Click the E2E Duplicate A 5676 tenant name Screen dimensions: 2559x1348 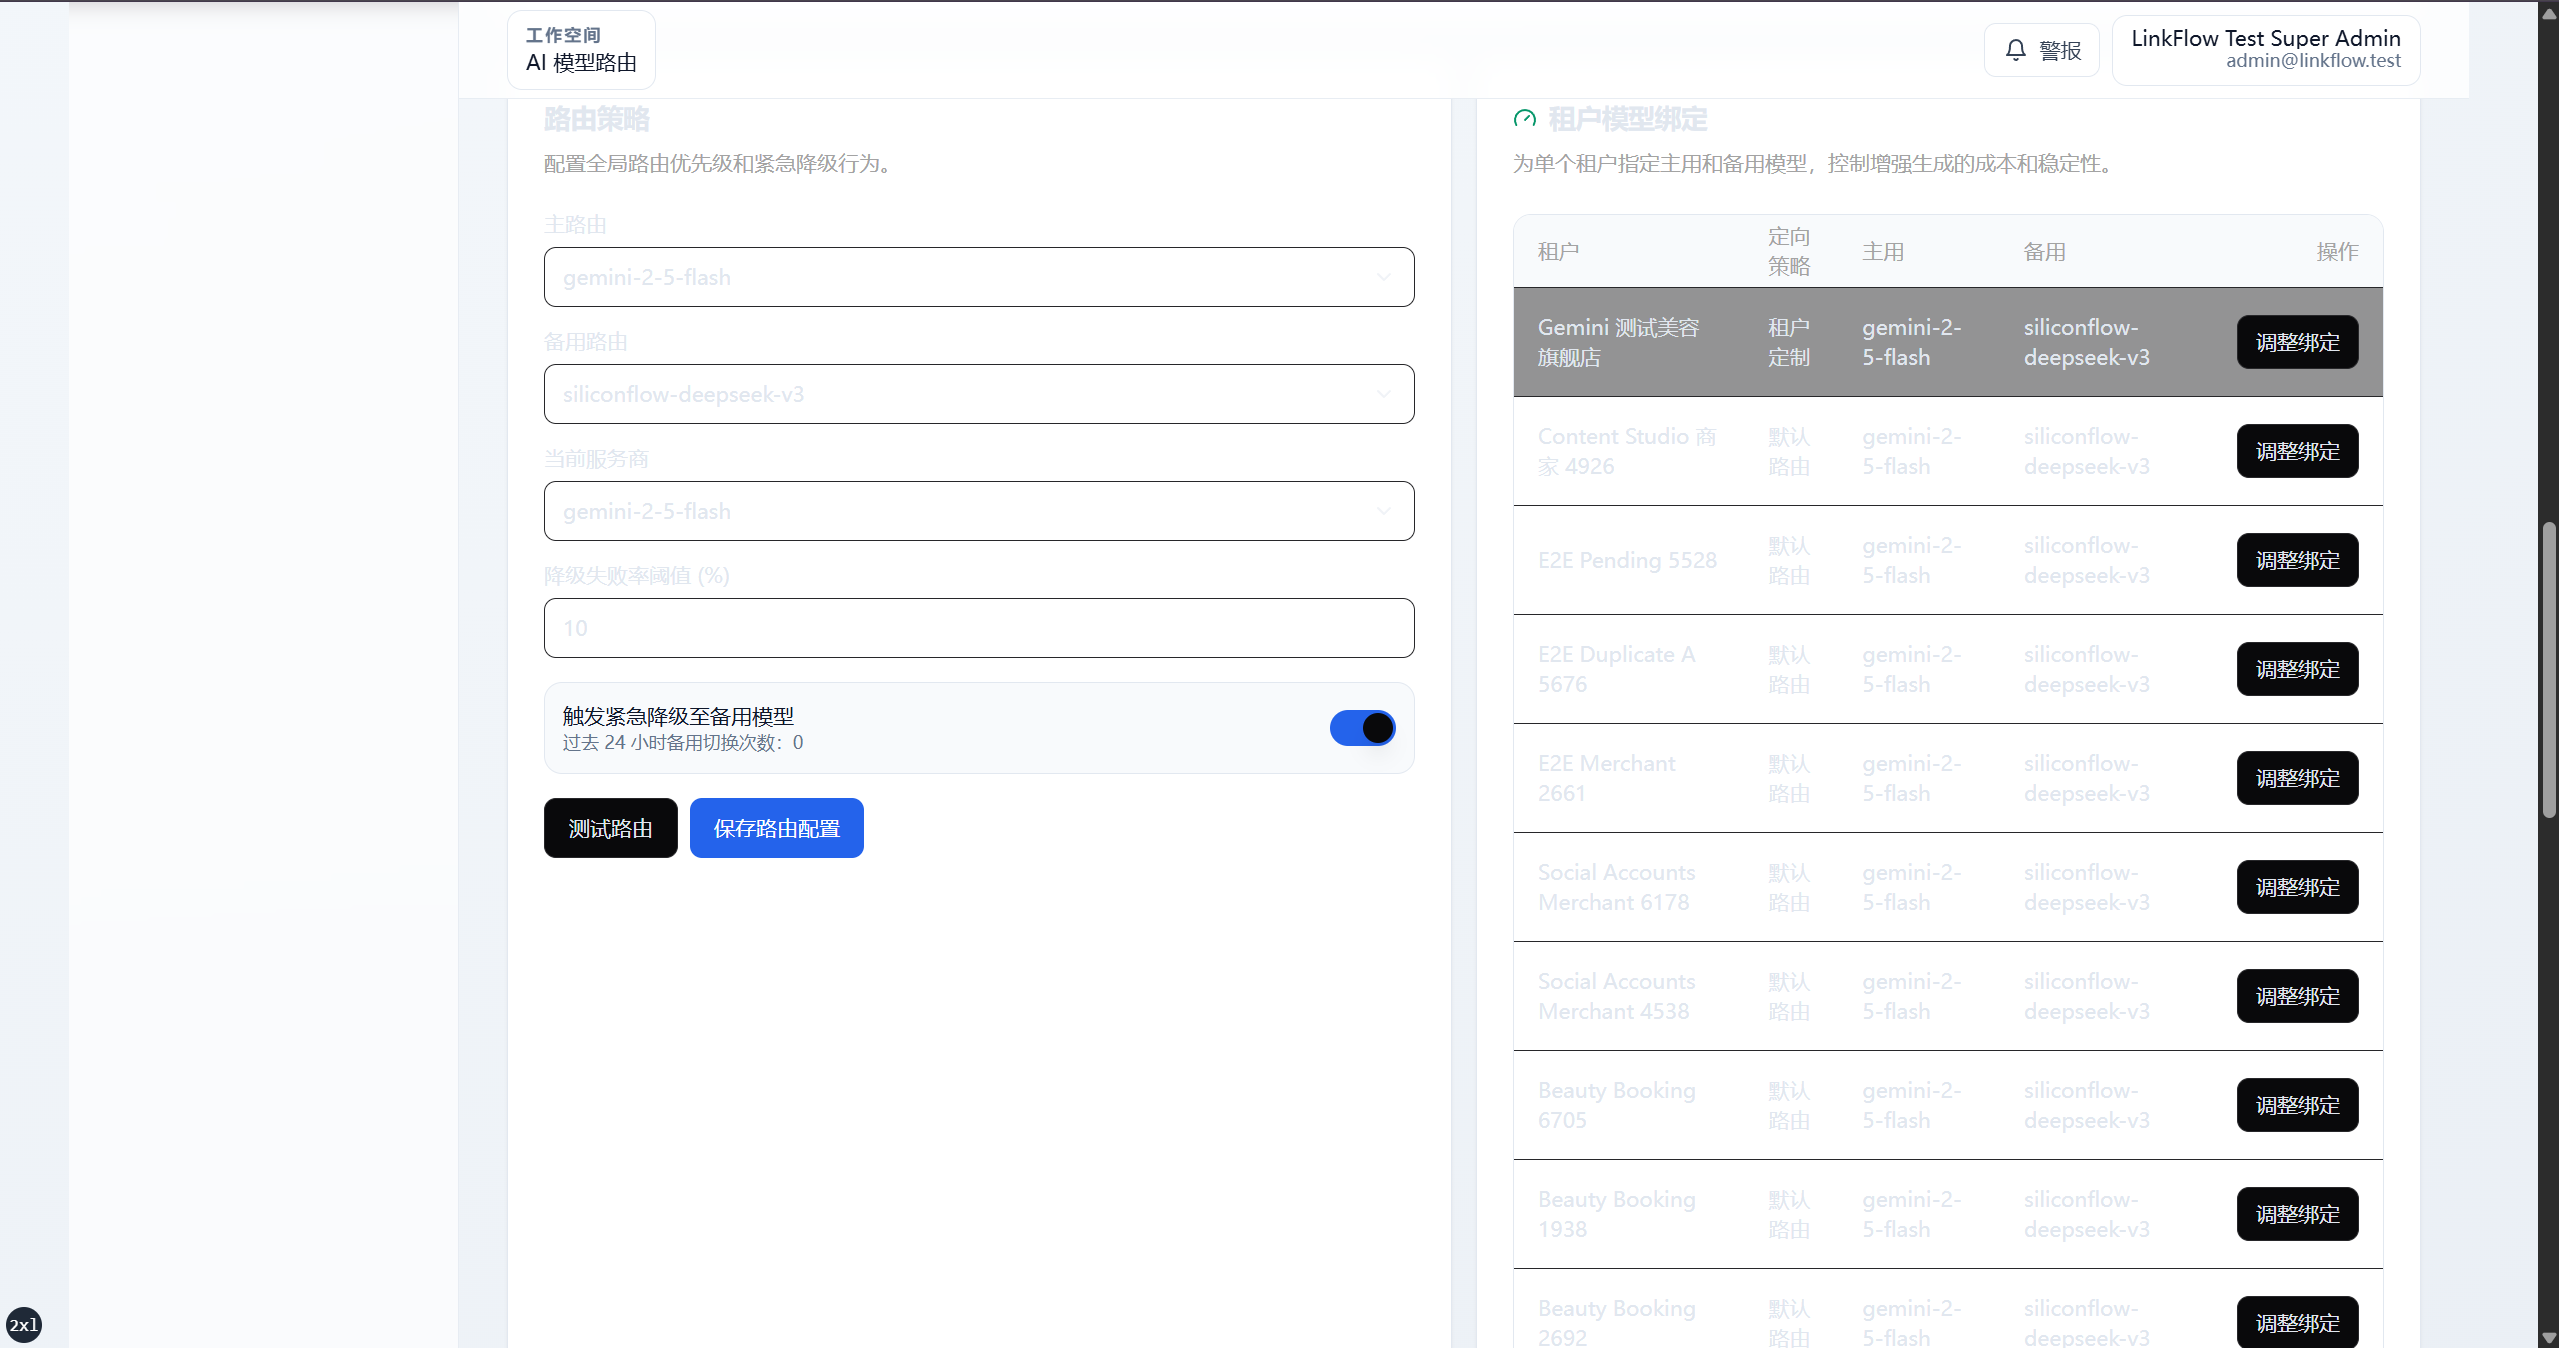pos(1616,669)
